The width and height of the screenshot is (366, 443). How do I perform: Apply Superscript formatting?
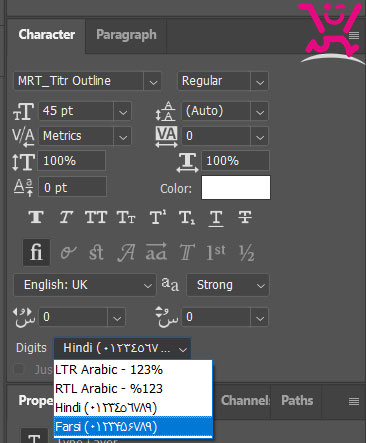[x=158, y=217]
